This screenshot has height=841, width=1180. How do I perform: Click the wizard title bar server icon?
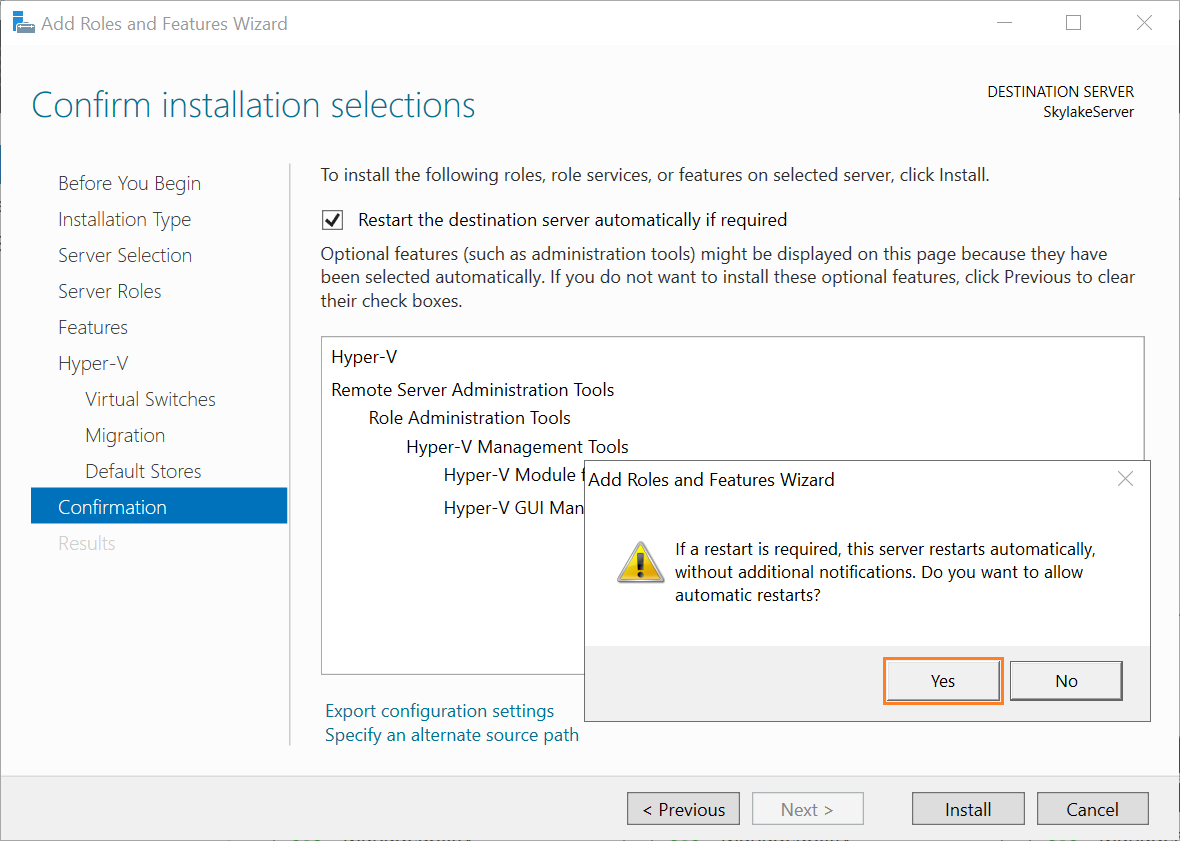click(23, 23)
